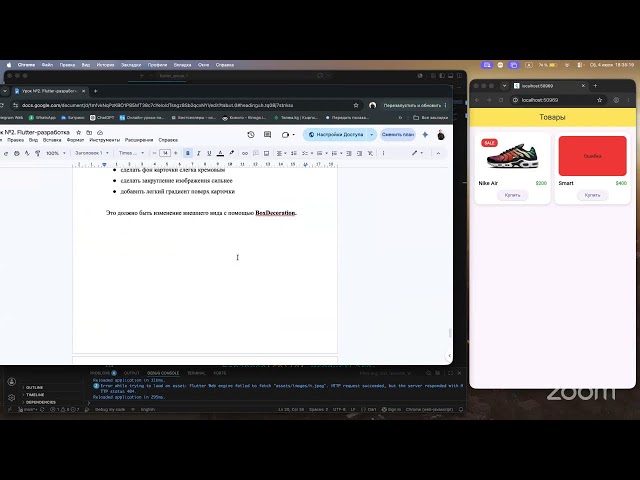
Task: Open the paragraph style 'Заголовок 1' dropdown
Action: tap(92, 153)
